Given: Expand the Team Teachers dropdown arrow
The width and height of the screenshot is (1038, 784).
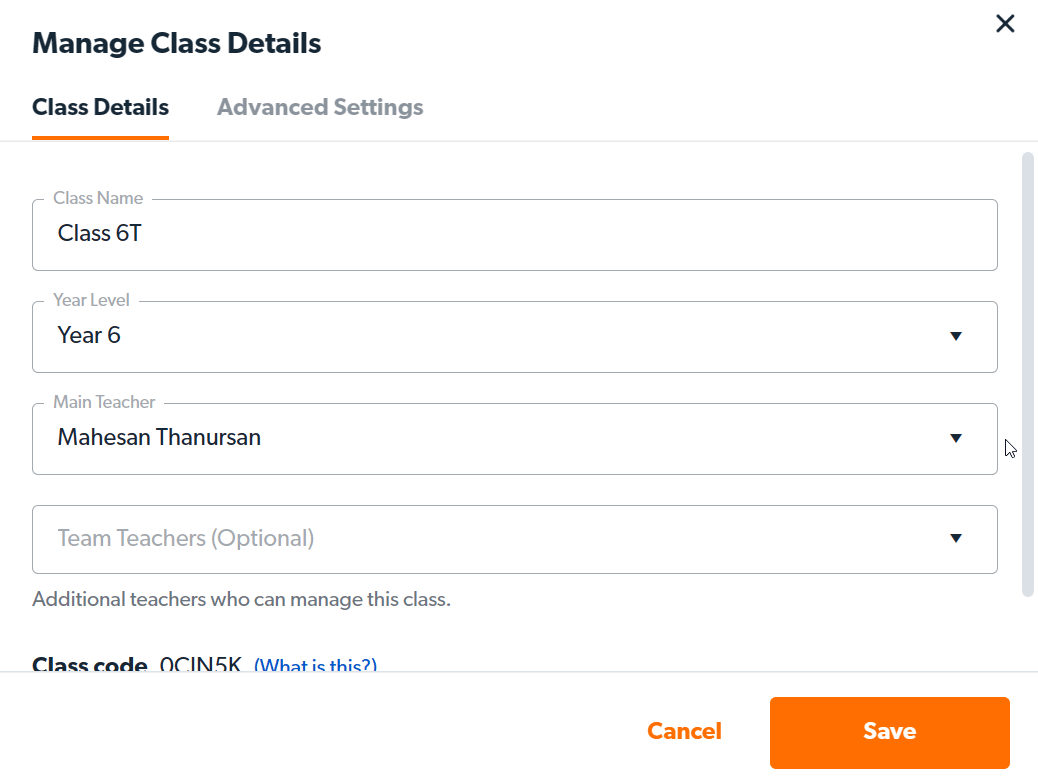Looking at the screenshot, I should coord(956,539).
